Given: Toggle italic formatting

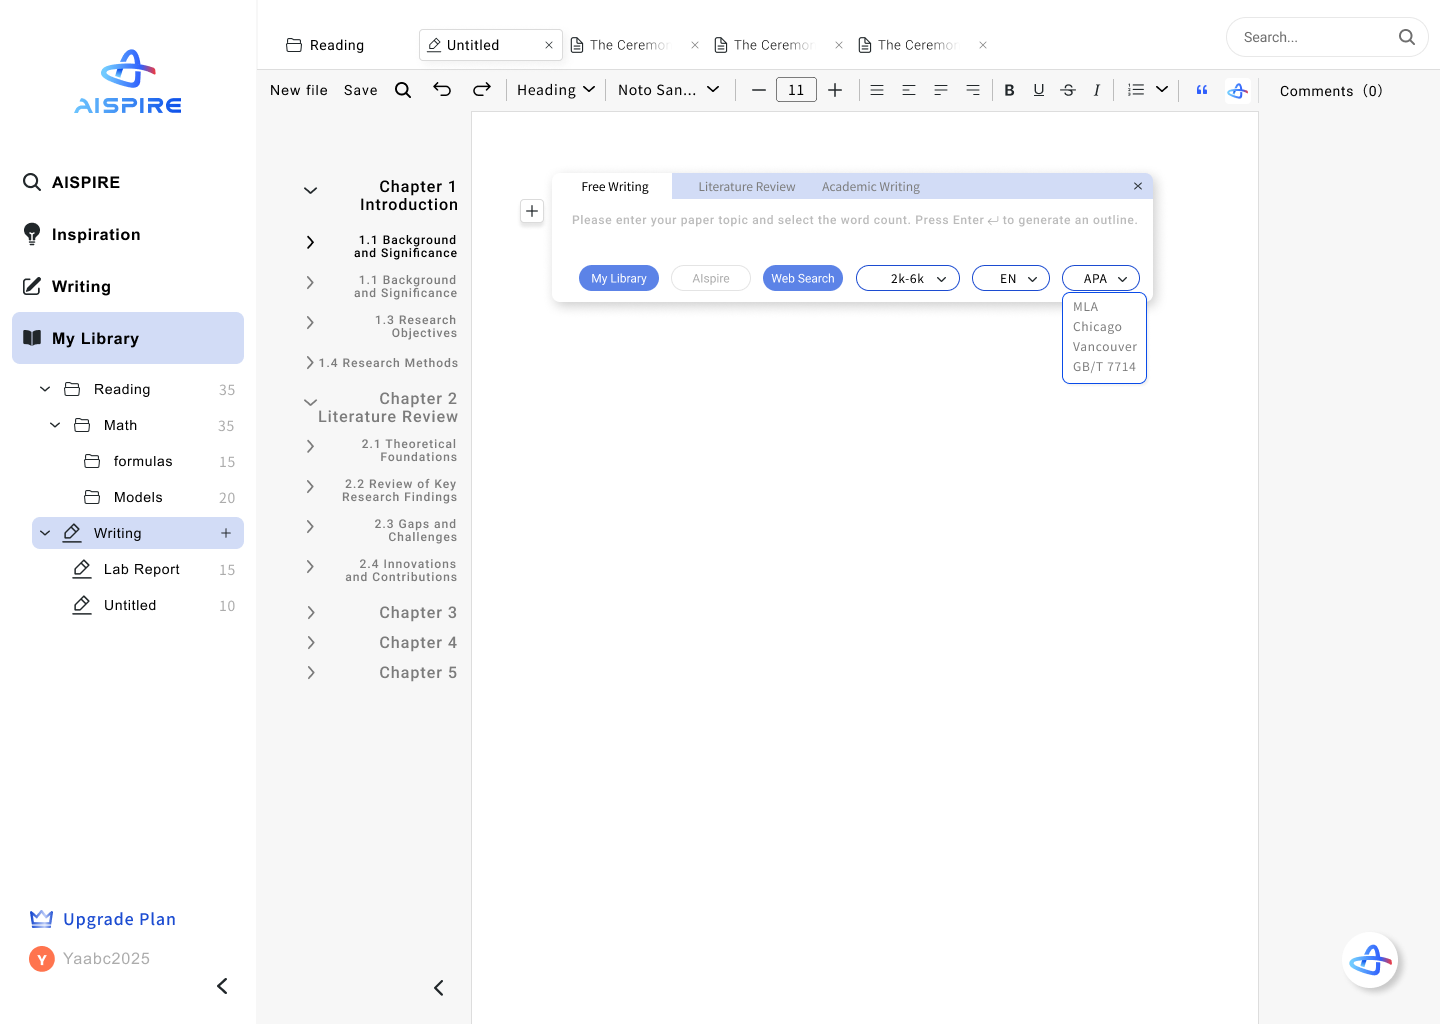Looking at the screenshot, I should (1097, 90).
